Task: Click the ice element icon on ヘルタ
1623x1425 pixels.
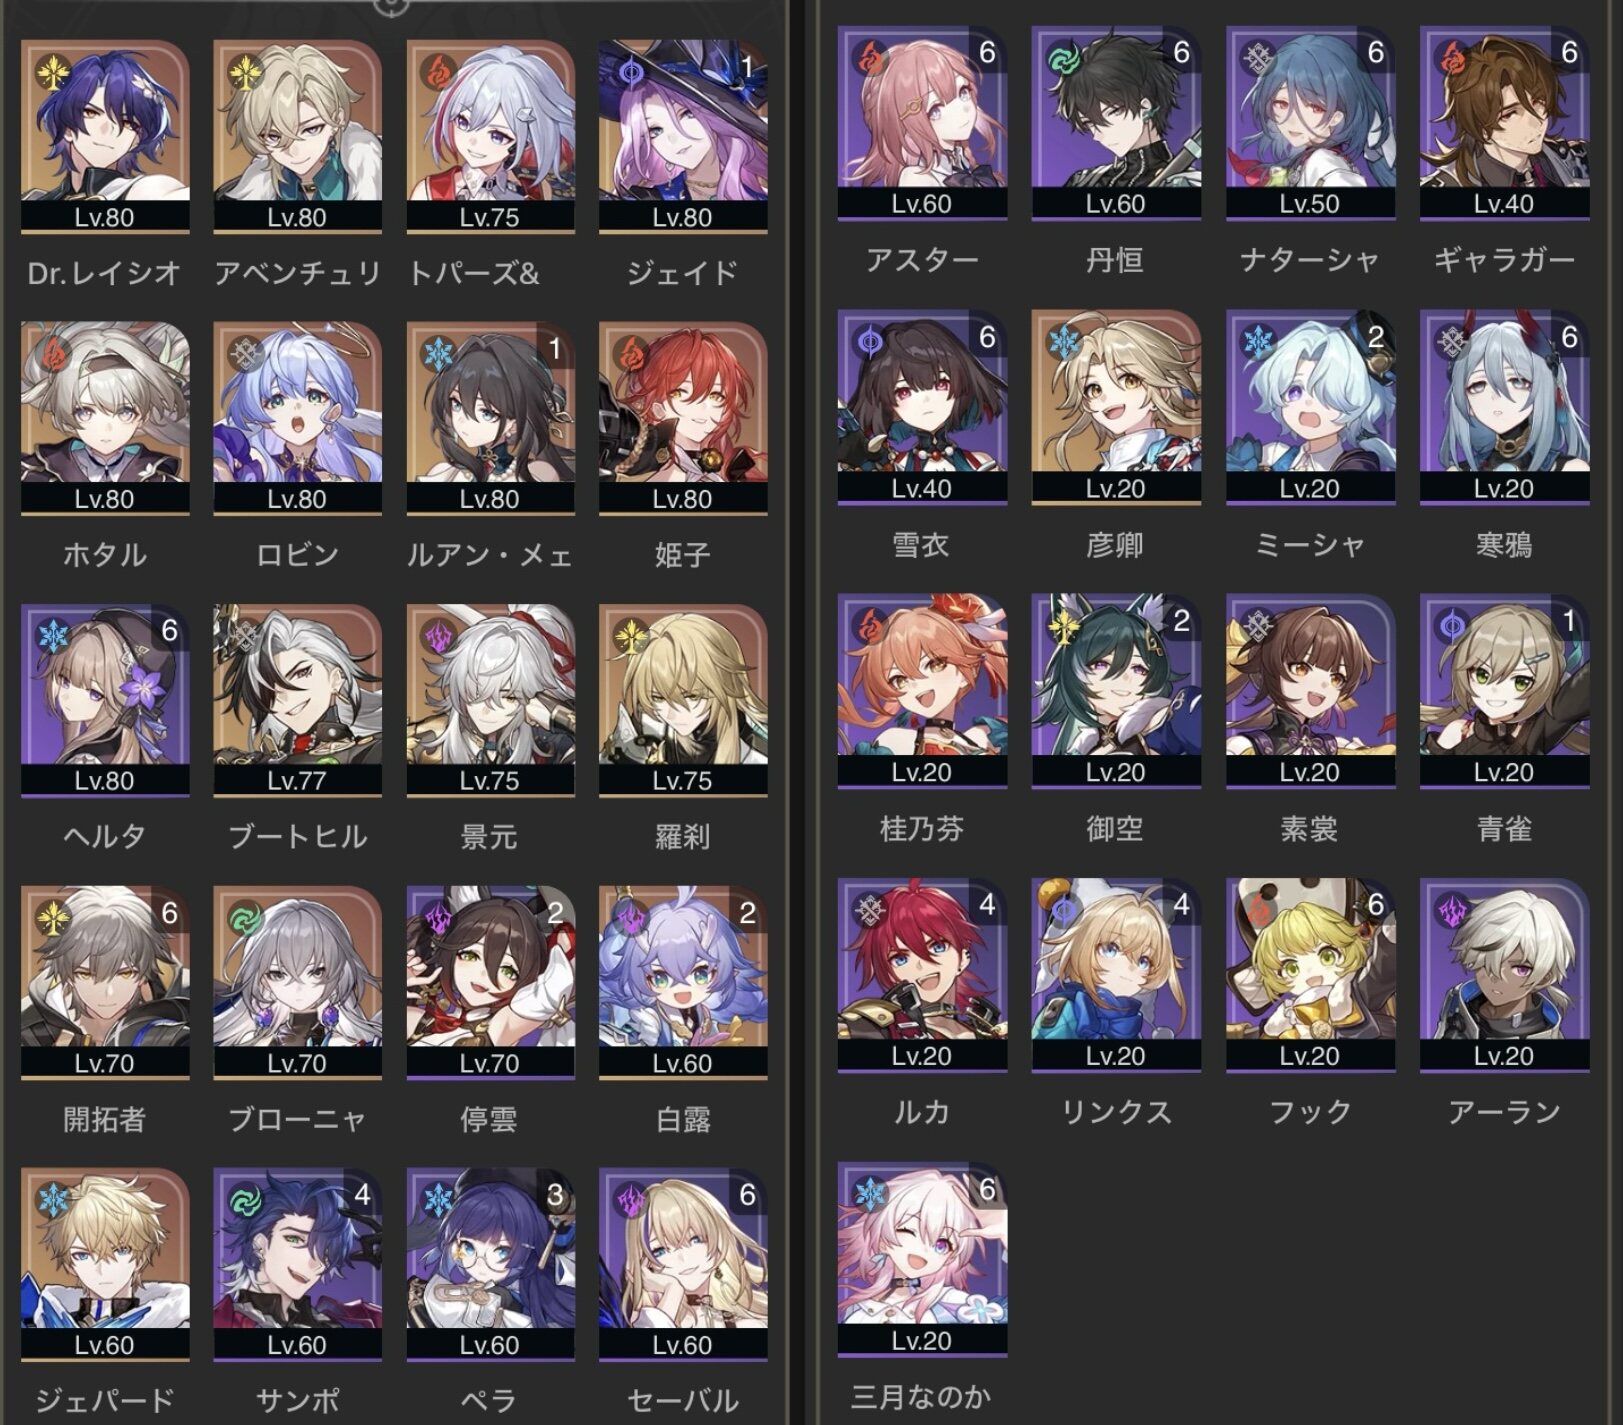Action: point(51,635)
